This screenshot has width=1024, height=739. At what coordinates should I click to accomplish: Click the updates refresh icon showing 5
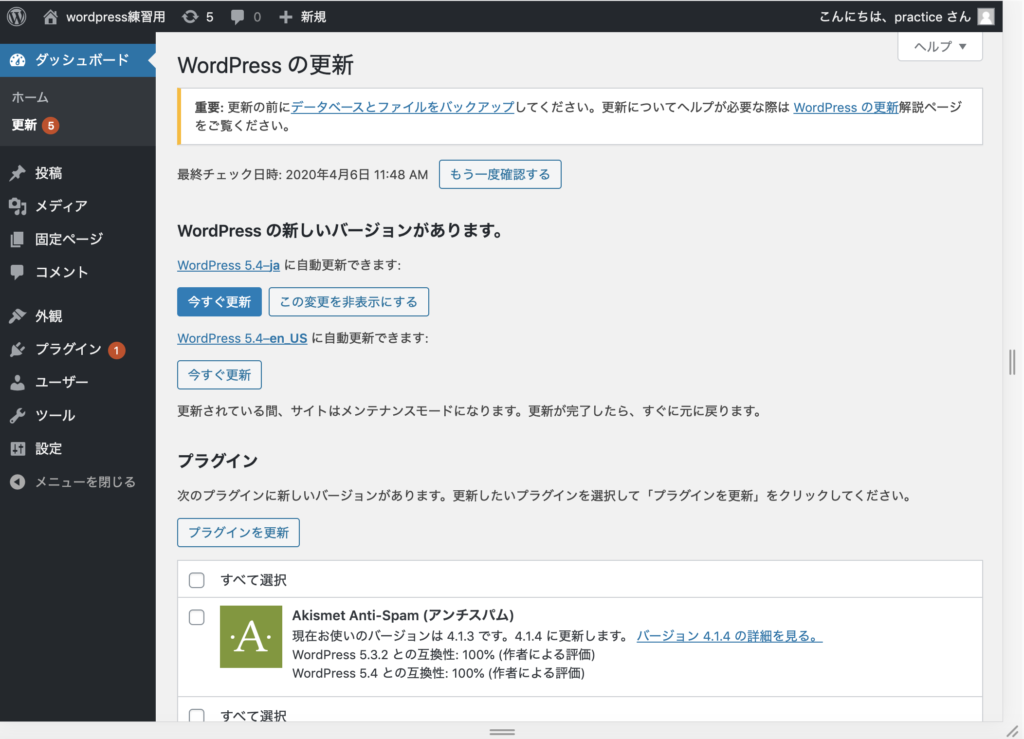(x=190, y=17)
